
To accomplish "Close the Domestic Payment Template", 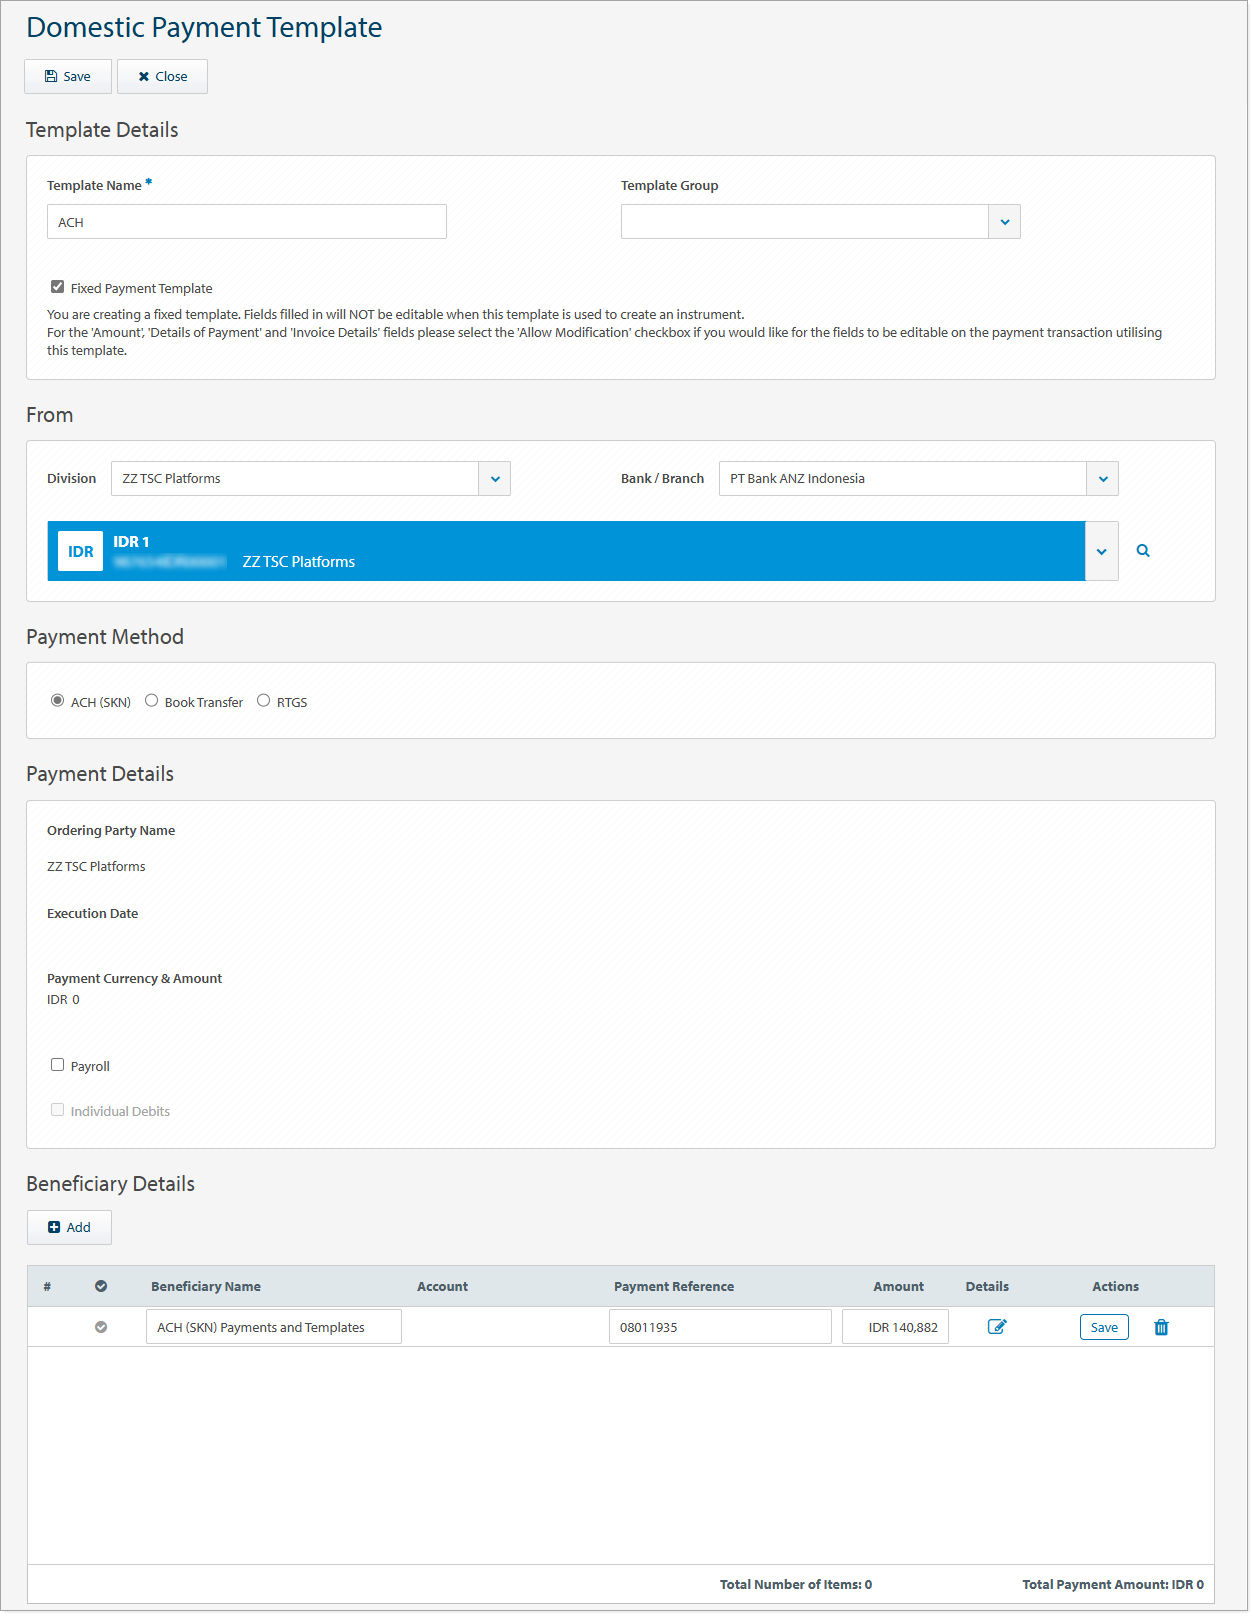I will point(162,77).
